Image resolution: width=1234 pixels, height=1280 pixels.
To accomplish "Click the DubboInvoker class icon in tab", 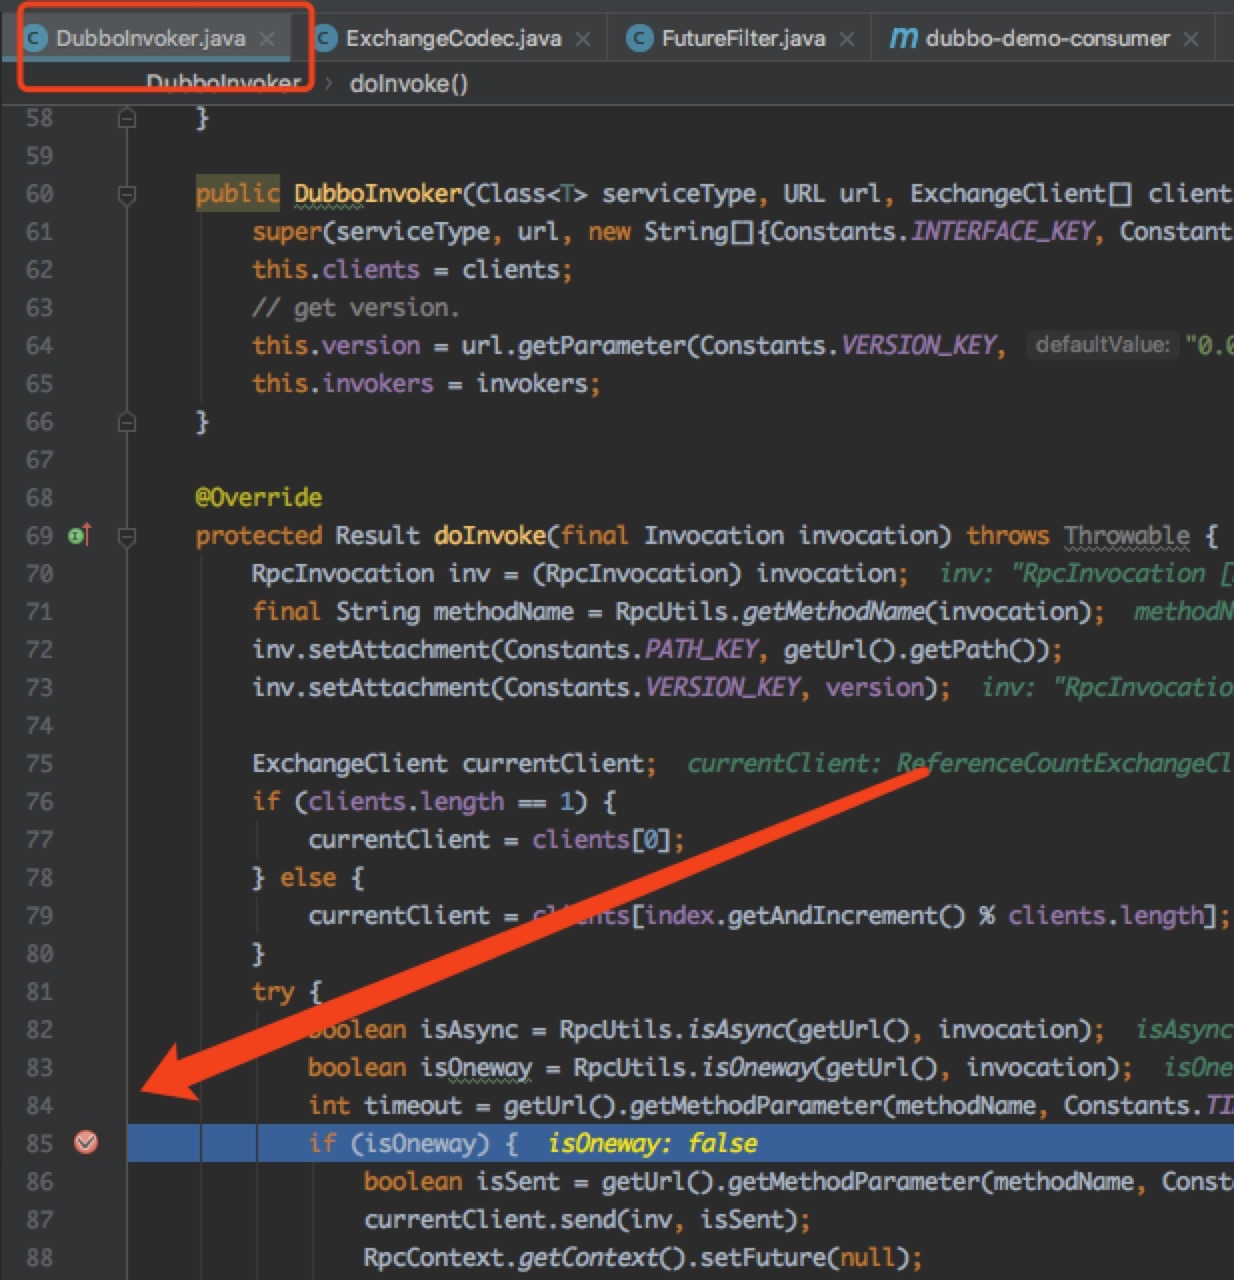I will [x=35, y=38].
